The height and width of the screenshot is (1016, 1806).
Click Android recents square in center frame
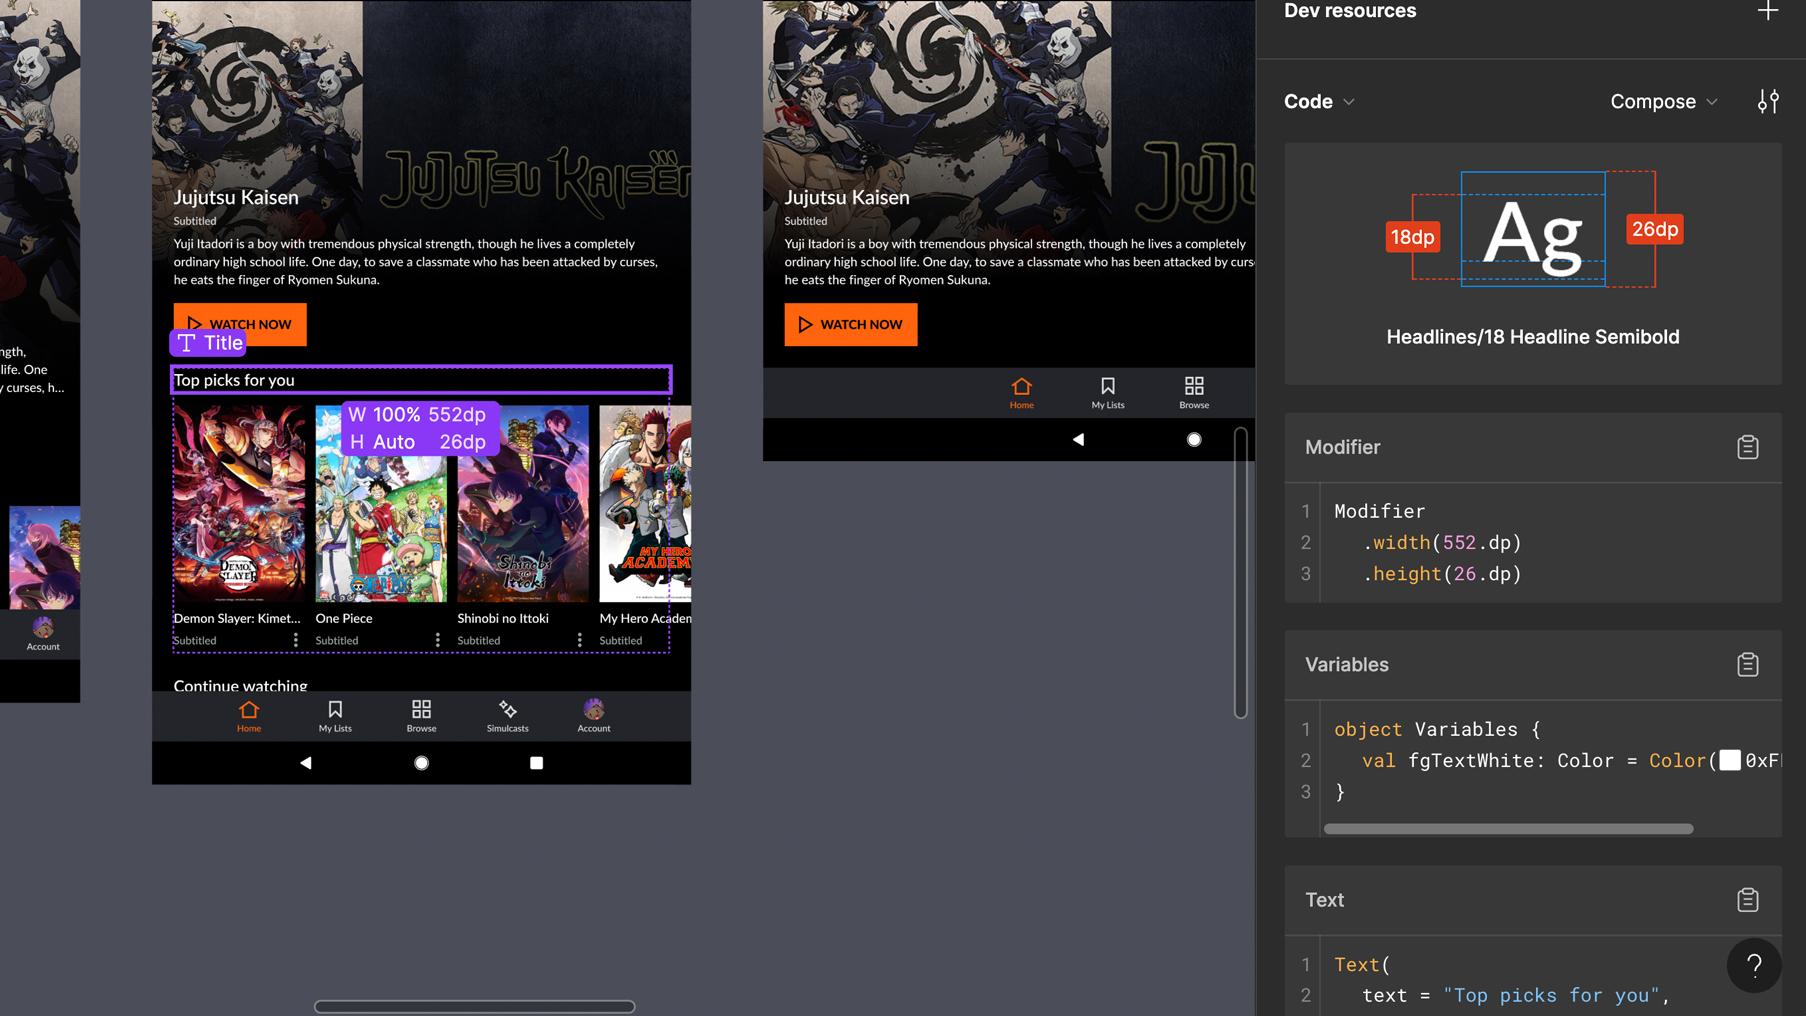(x=536, y=763)
